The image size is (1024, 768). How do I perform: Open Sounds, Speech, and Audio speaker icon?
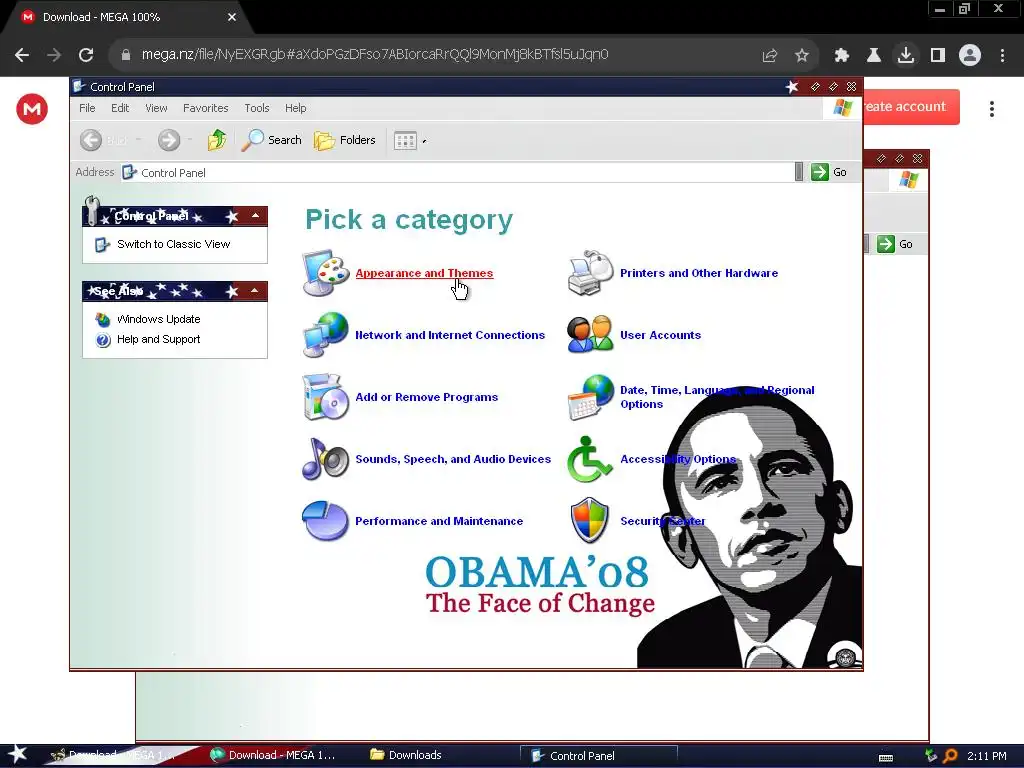tap(326, 458)
